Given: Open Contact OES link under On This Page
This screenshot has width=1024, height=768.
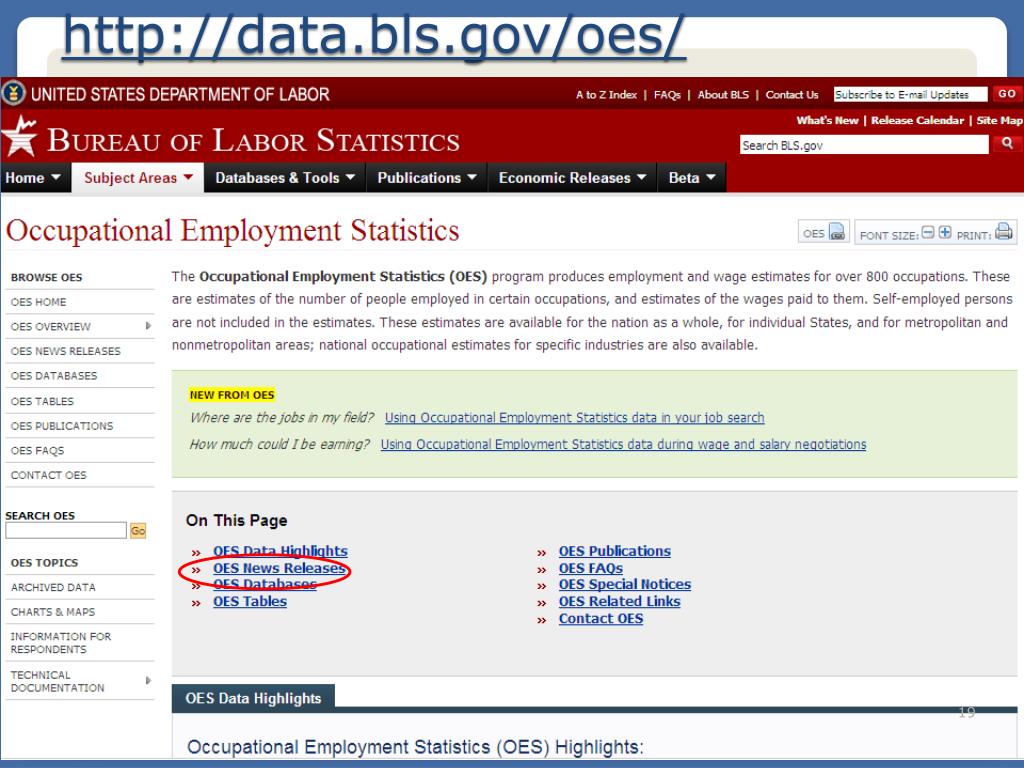Looking at the screenshot, I should (x=601, y=618).
